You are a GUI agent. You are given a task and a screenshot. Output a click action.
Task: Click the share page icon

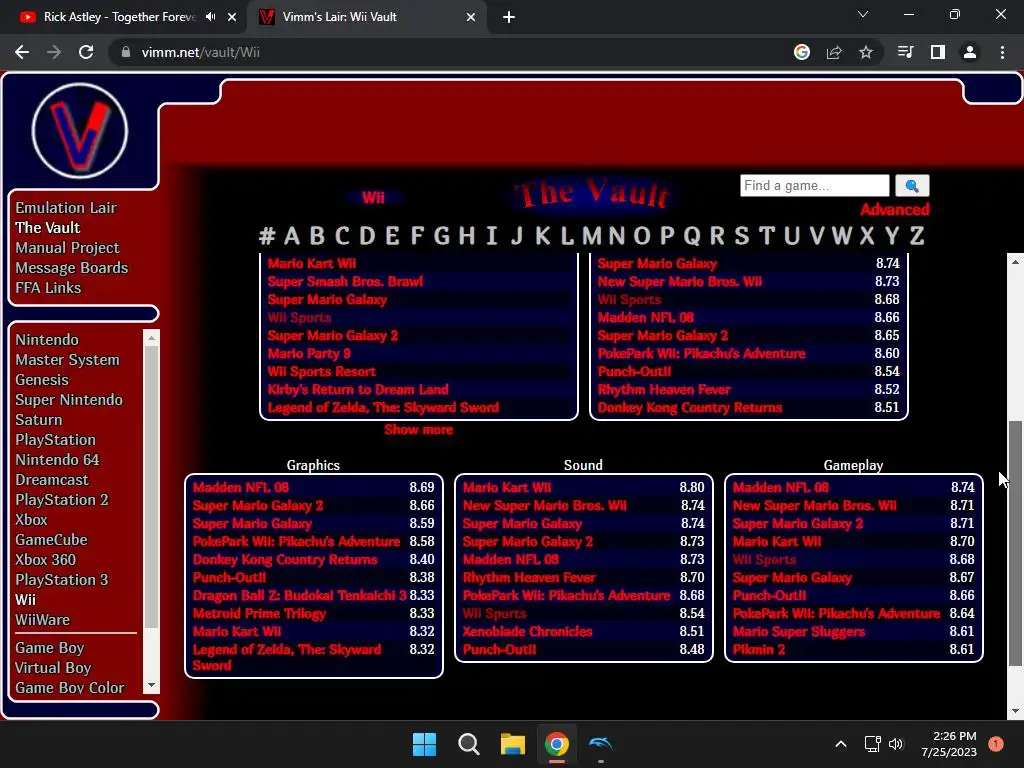coord(834,52)
